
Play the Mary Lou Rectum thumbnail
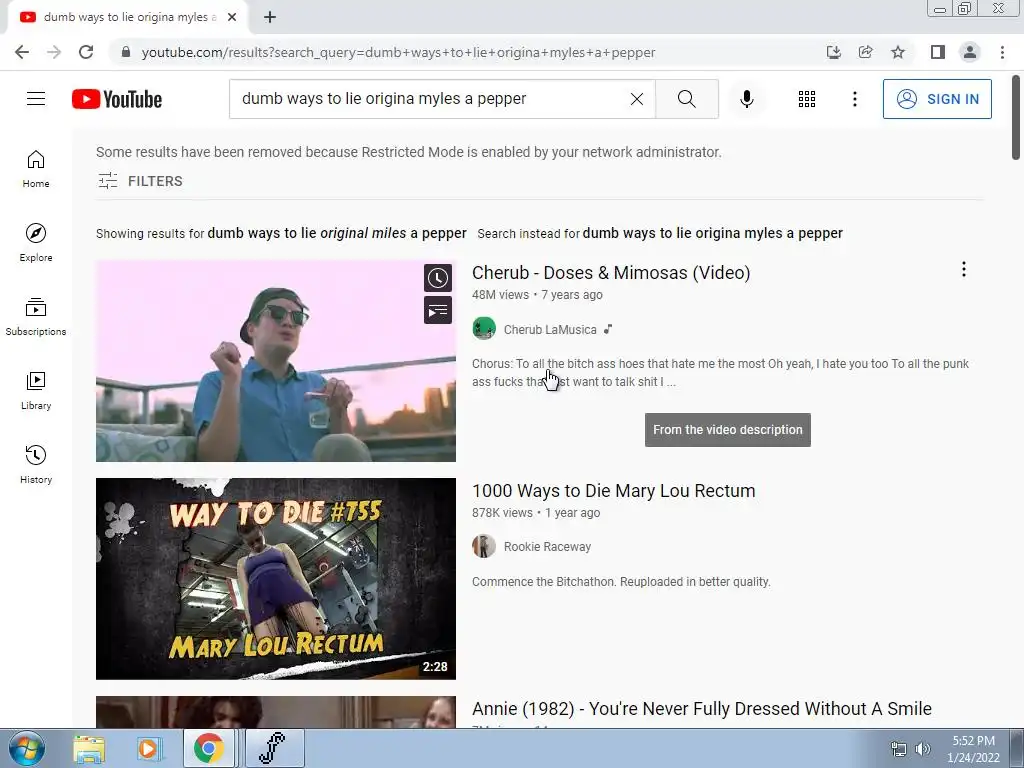276,579
